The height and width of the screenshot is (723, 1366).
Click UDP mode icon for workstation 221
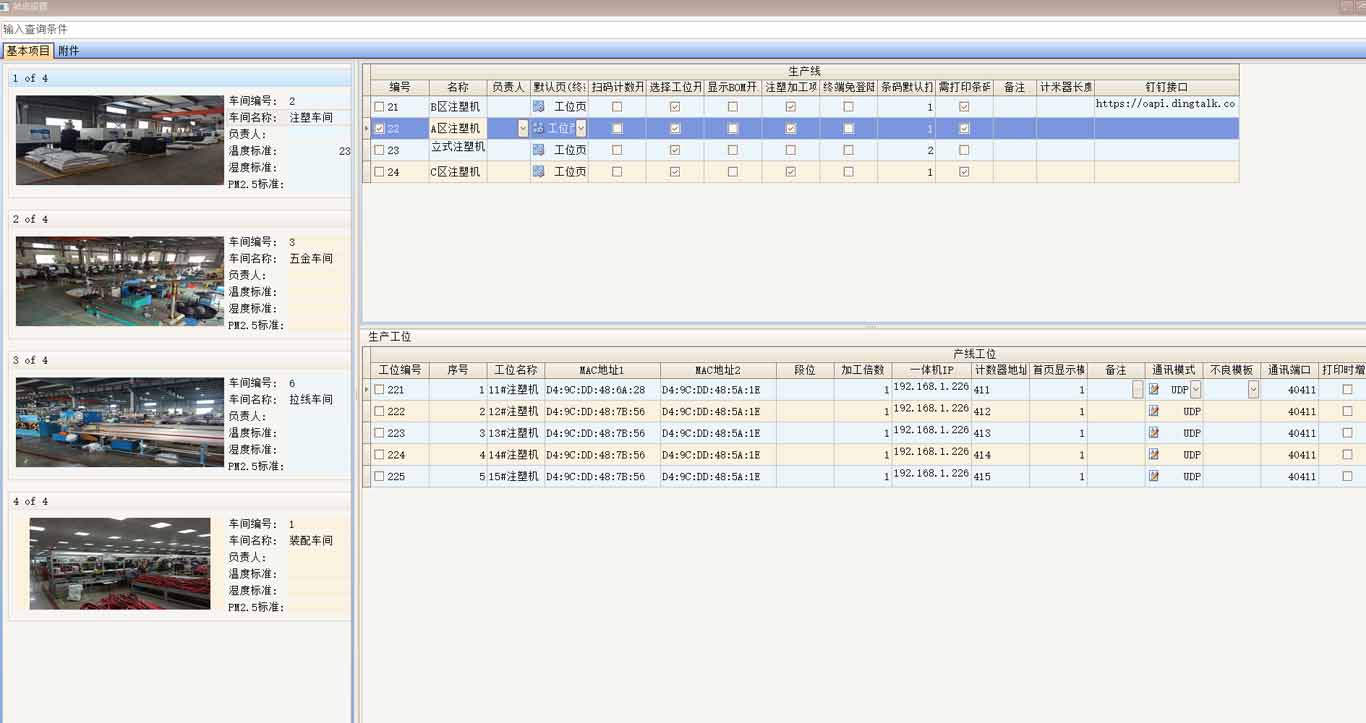[x=1154, y=390]
